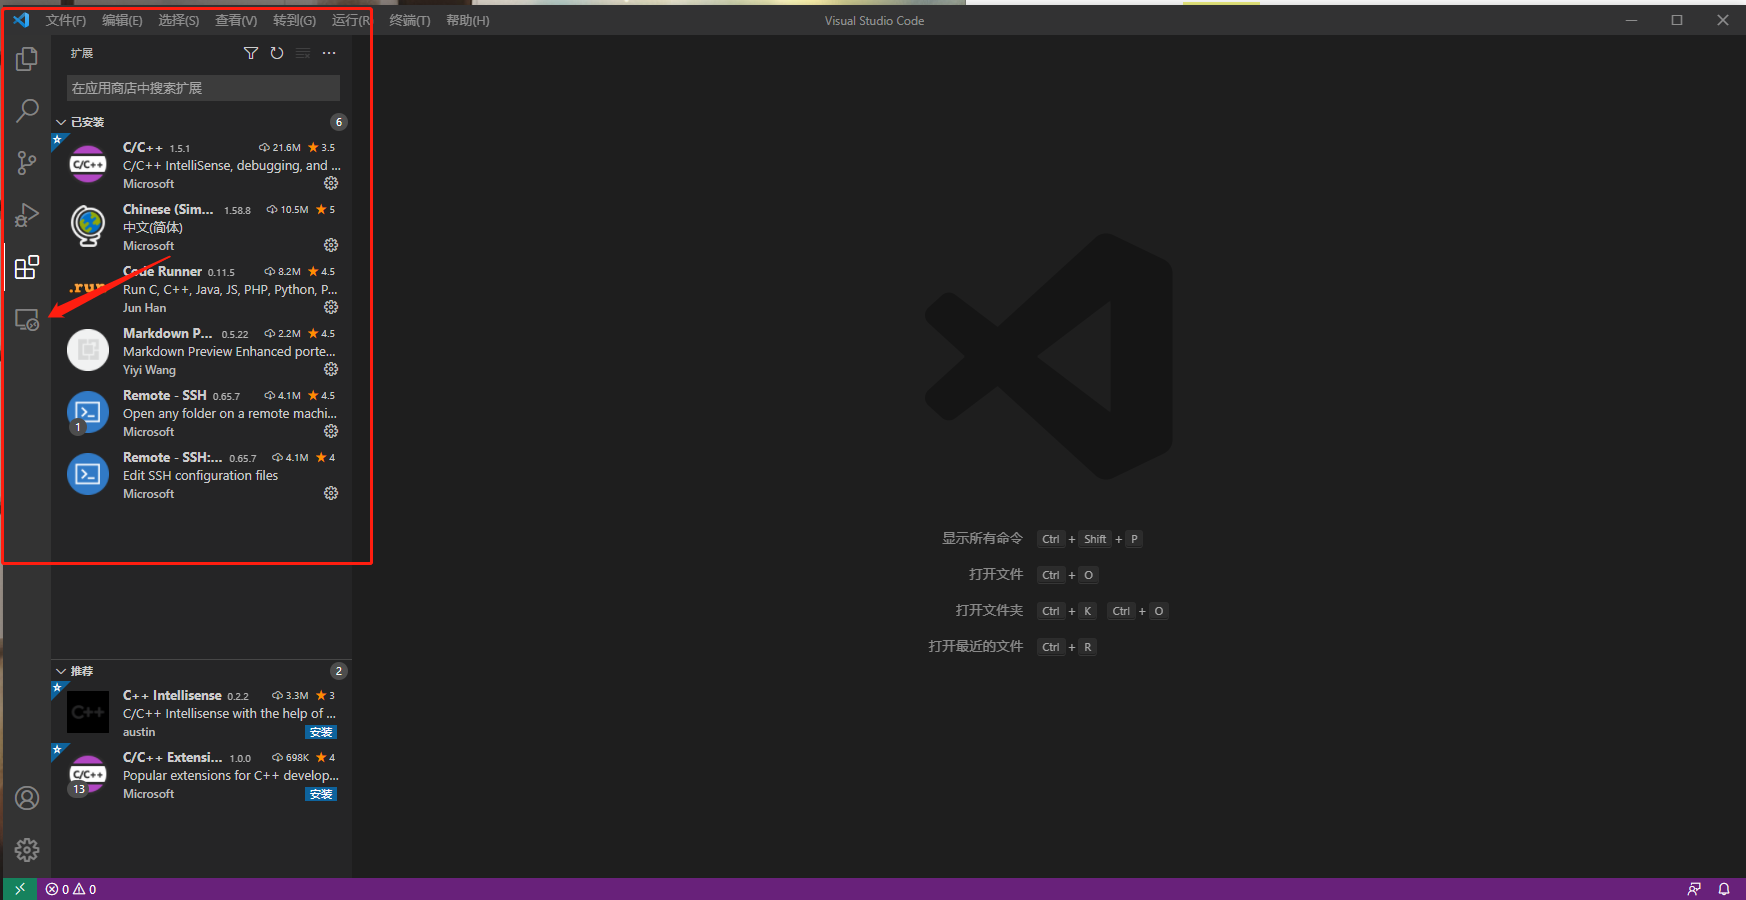
Task: Open the notifications bell in status bar
Action: [1724, 888]
